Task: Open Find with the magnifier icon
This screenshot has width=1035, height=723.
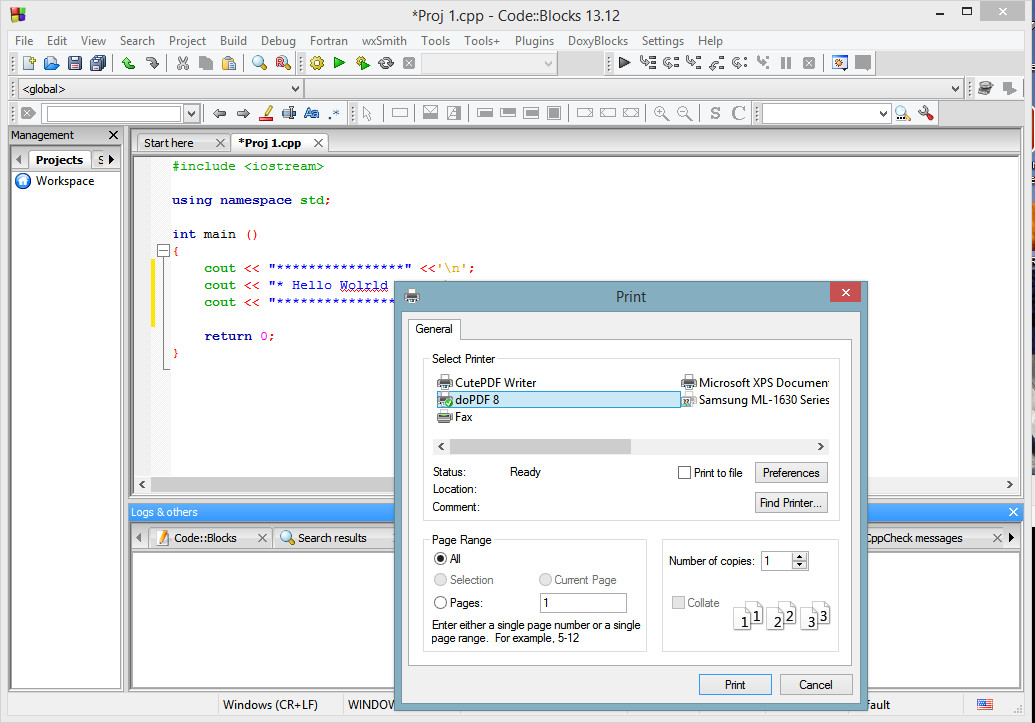Action: (259, 63)
